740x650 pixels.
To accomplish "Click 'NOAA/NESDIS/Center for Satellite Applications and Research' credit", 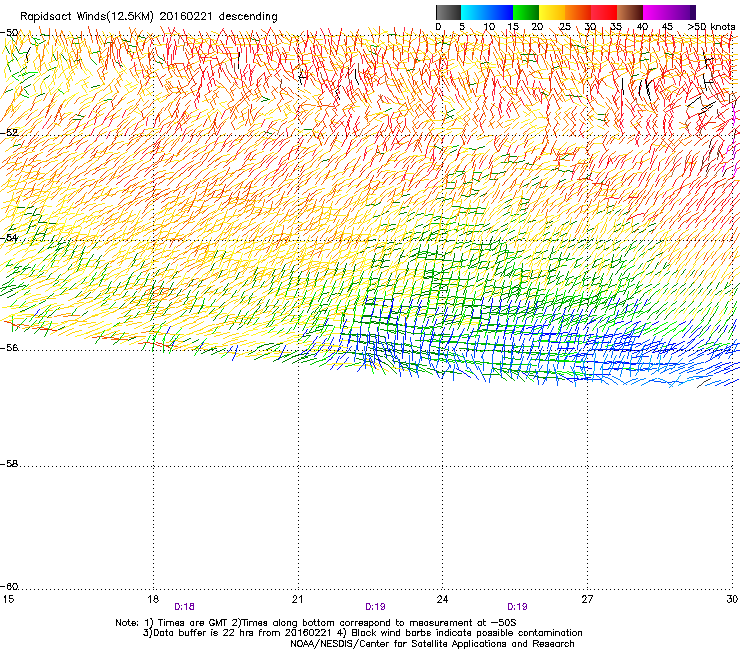I will (432, 644).
